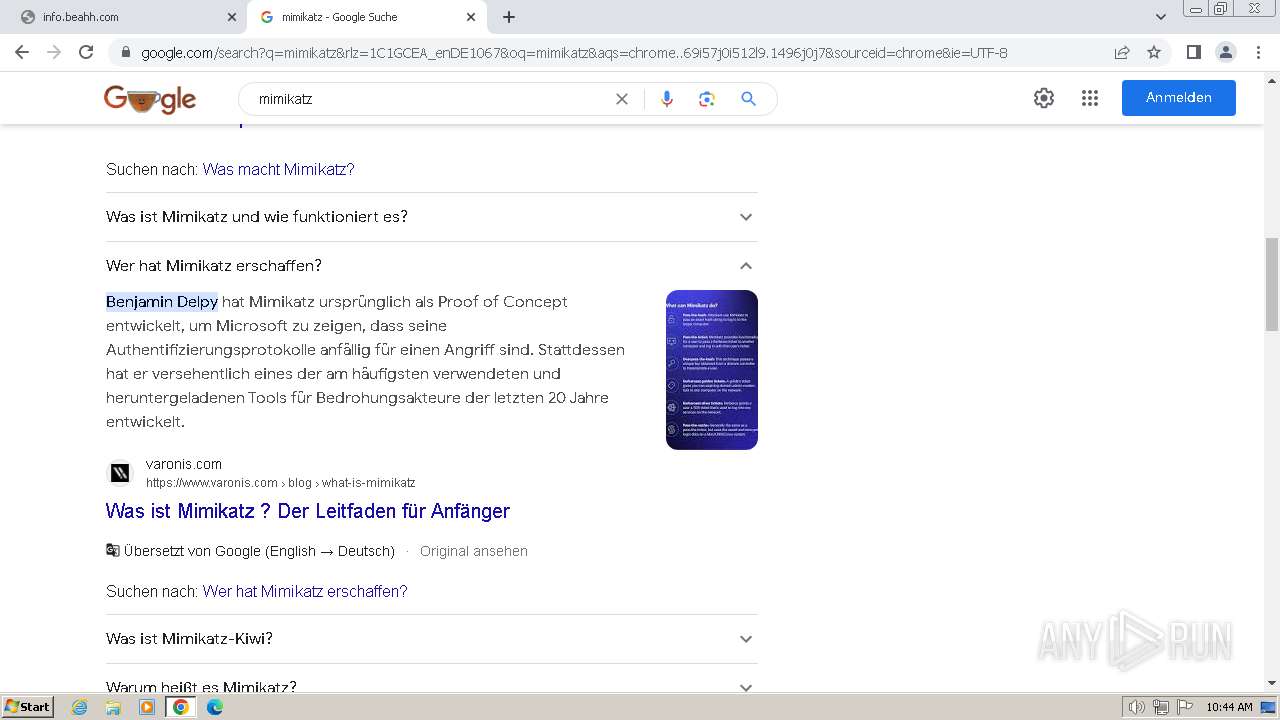Open the purple Mimikatz infographic thumbnail
The width and height of the screenshot is (1280, 720).
click(x=712, y=370)
